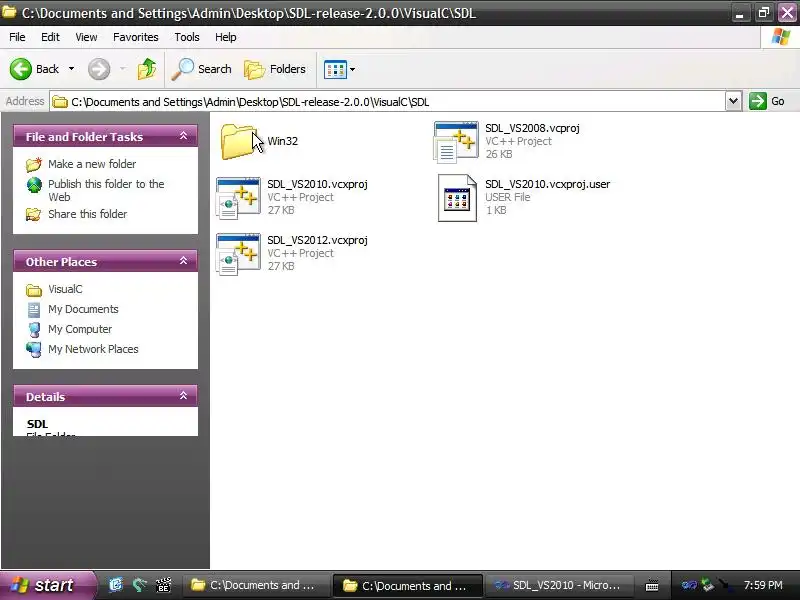Go up one folder level icon
The width and height of the screenshot is (800, 600).
[x=147, y=69]
